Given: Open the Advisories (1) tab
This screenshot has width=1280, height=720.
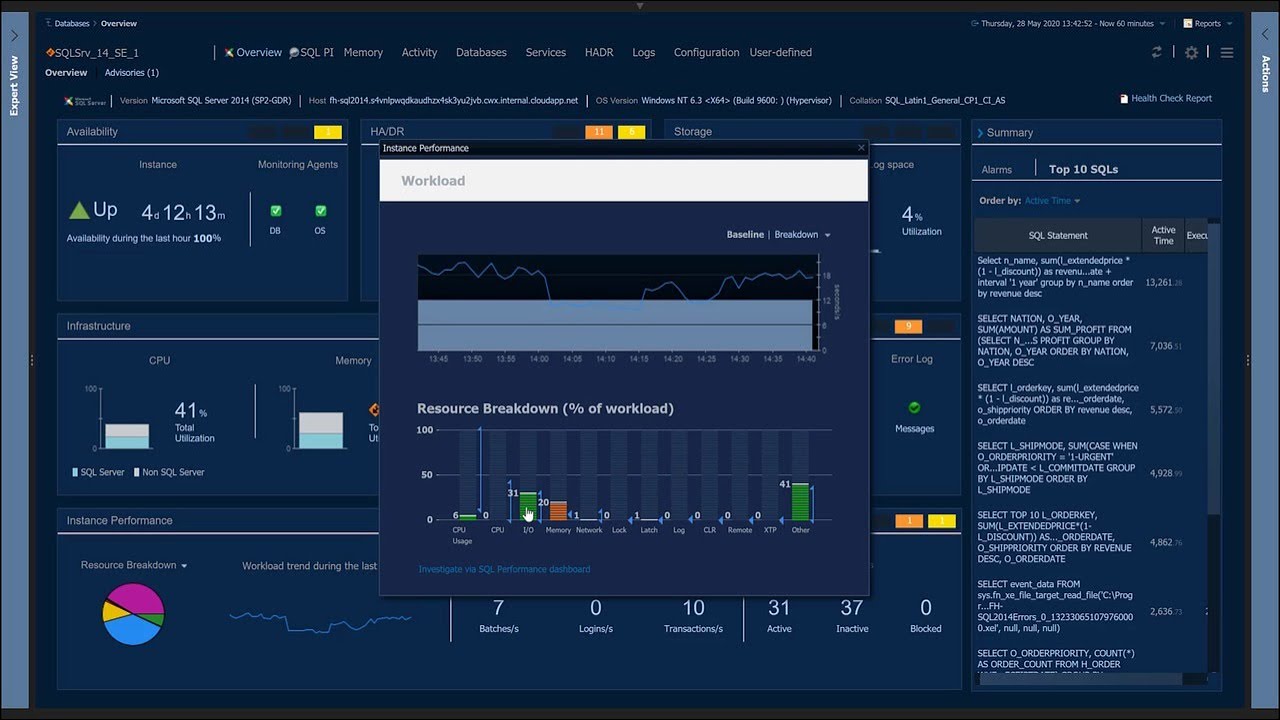Looking at the screenshot, I should point(132,73).
